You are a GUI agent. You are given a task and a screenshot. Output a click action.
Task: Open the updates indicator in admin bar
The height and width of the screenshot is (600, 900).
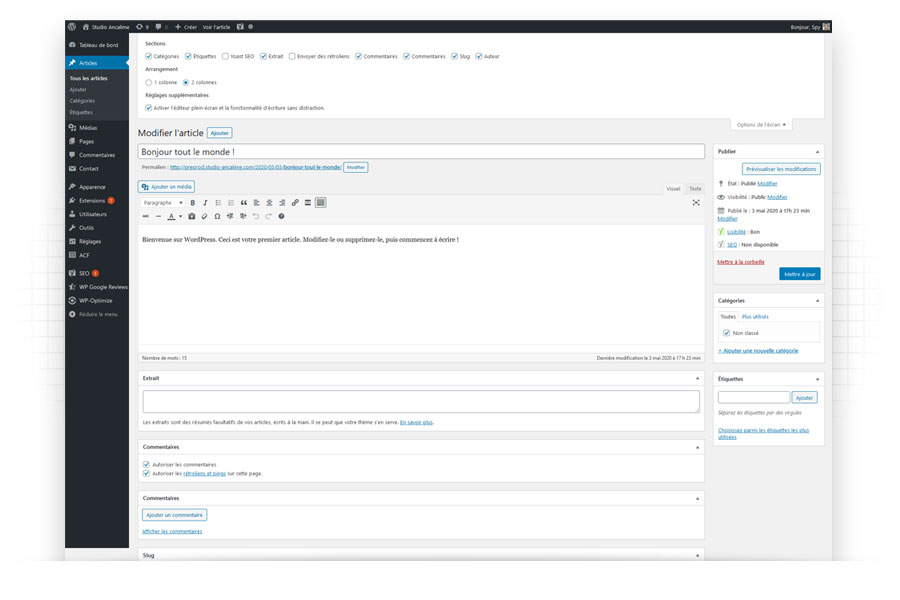coord(142,27)
